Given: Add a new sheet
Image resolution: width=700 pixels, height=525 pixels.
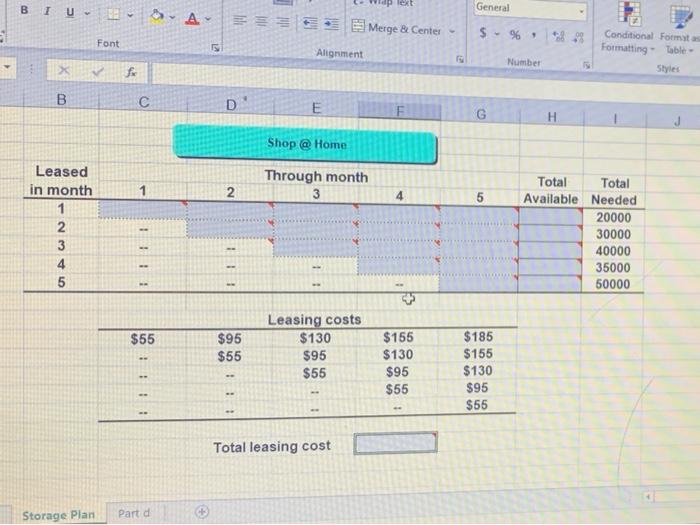Looking at the screenshot, I should (202, 512).
